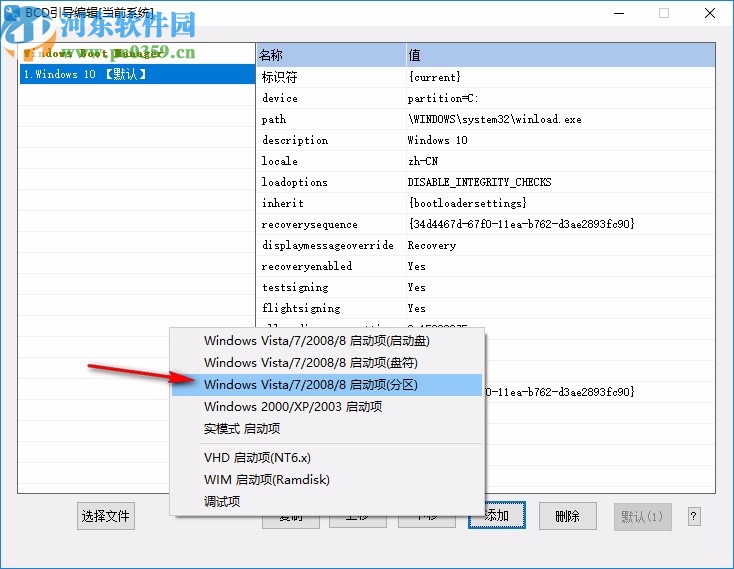
Task: Click the 添加 button
Action: [497, 516]
